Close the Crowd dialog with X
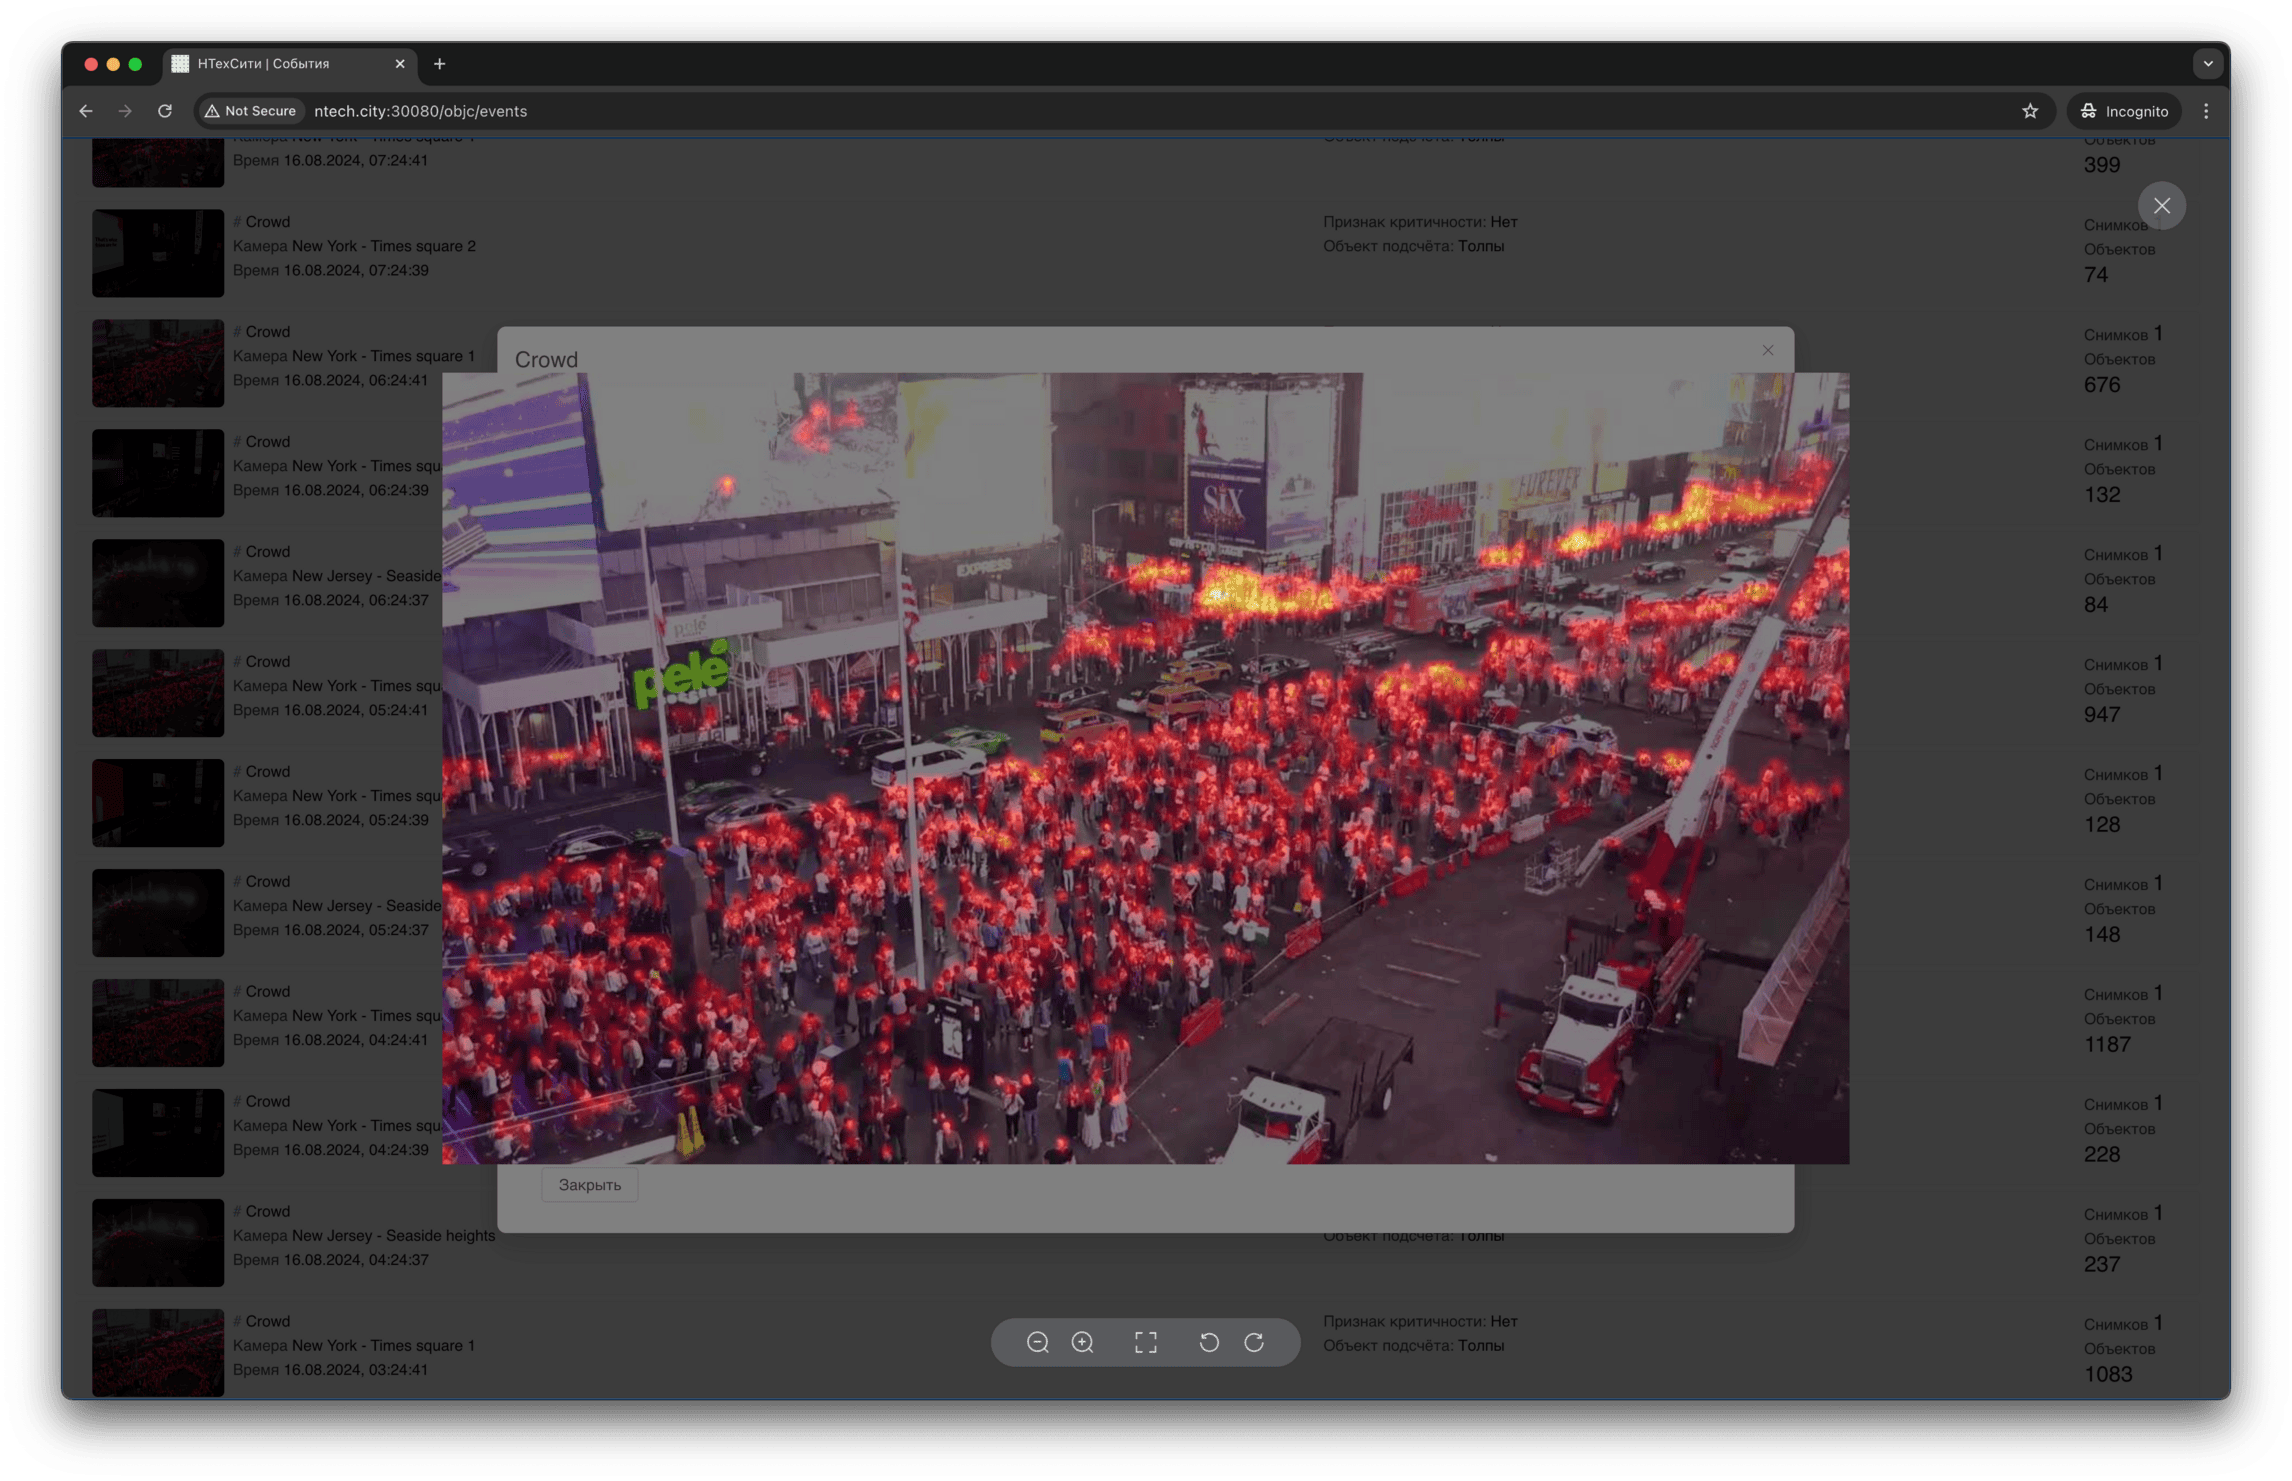 (x=1768, y=350)
